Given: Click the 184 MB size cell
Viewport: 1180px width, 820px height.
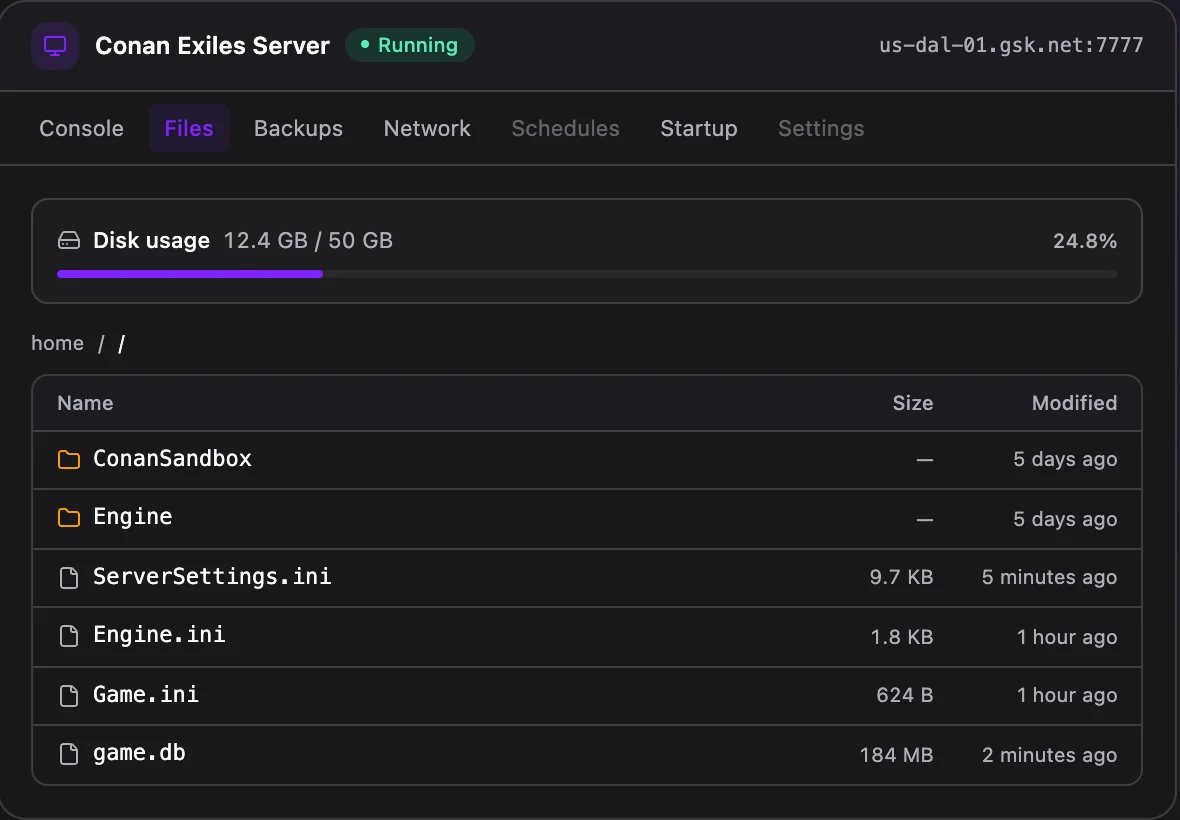Looking at the screenshot, I should (x=896, y=755).
